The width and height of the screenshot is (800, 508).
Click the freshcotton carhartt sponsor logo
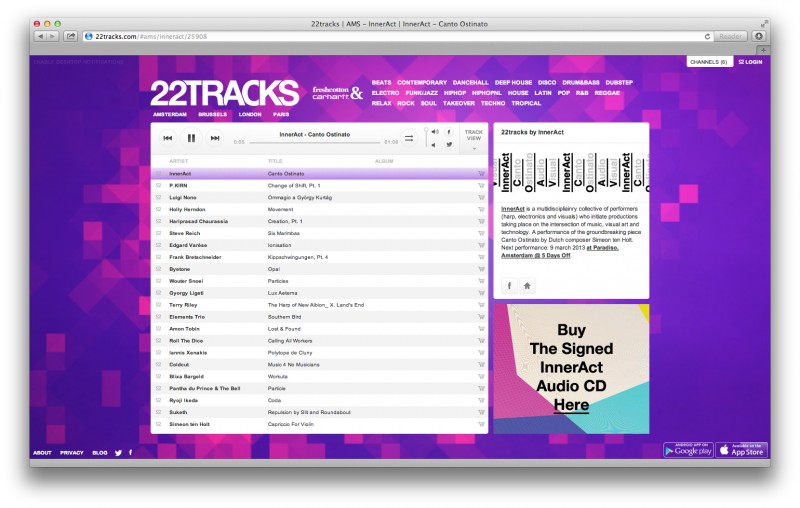coord(337,93)
